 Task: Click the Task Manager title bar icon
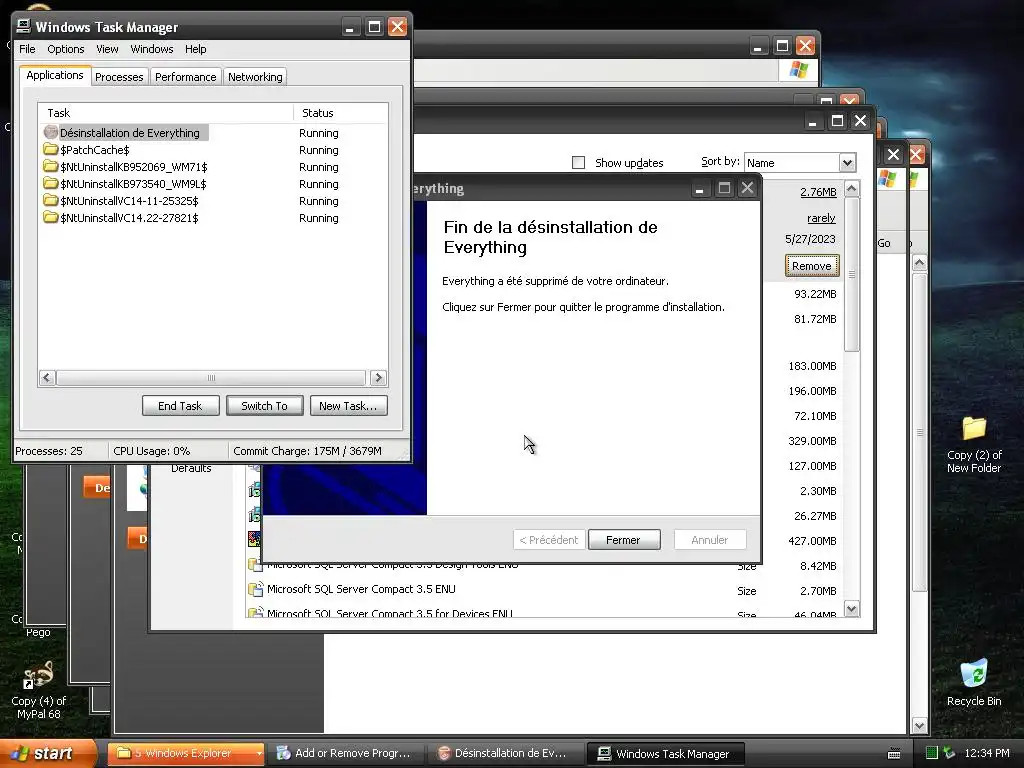(24, 26)
